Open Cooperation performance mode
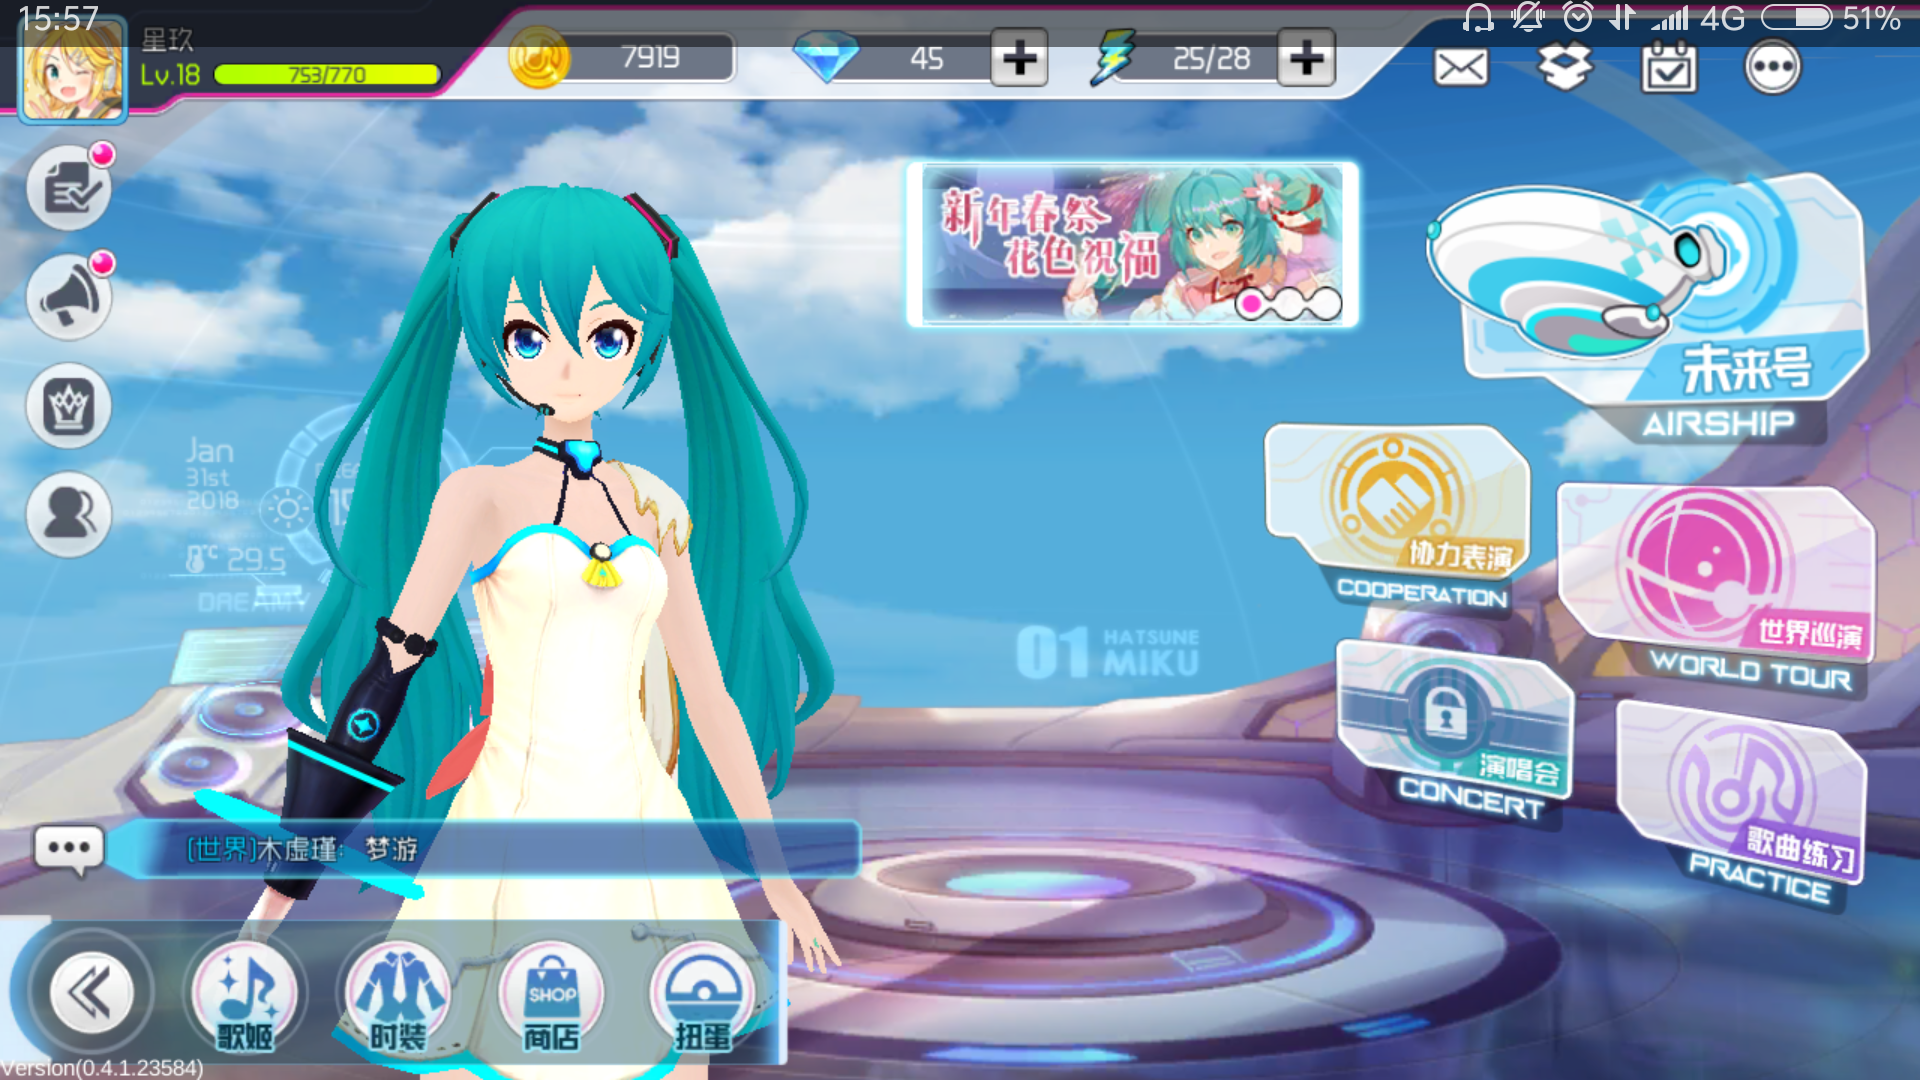This screenshot has width=1920, height=1080. [1398, 516]
